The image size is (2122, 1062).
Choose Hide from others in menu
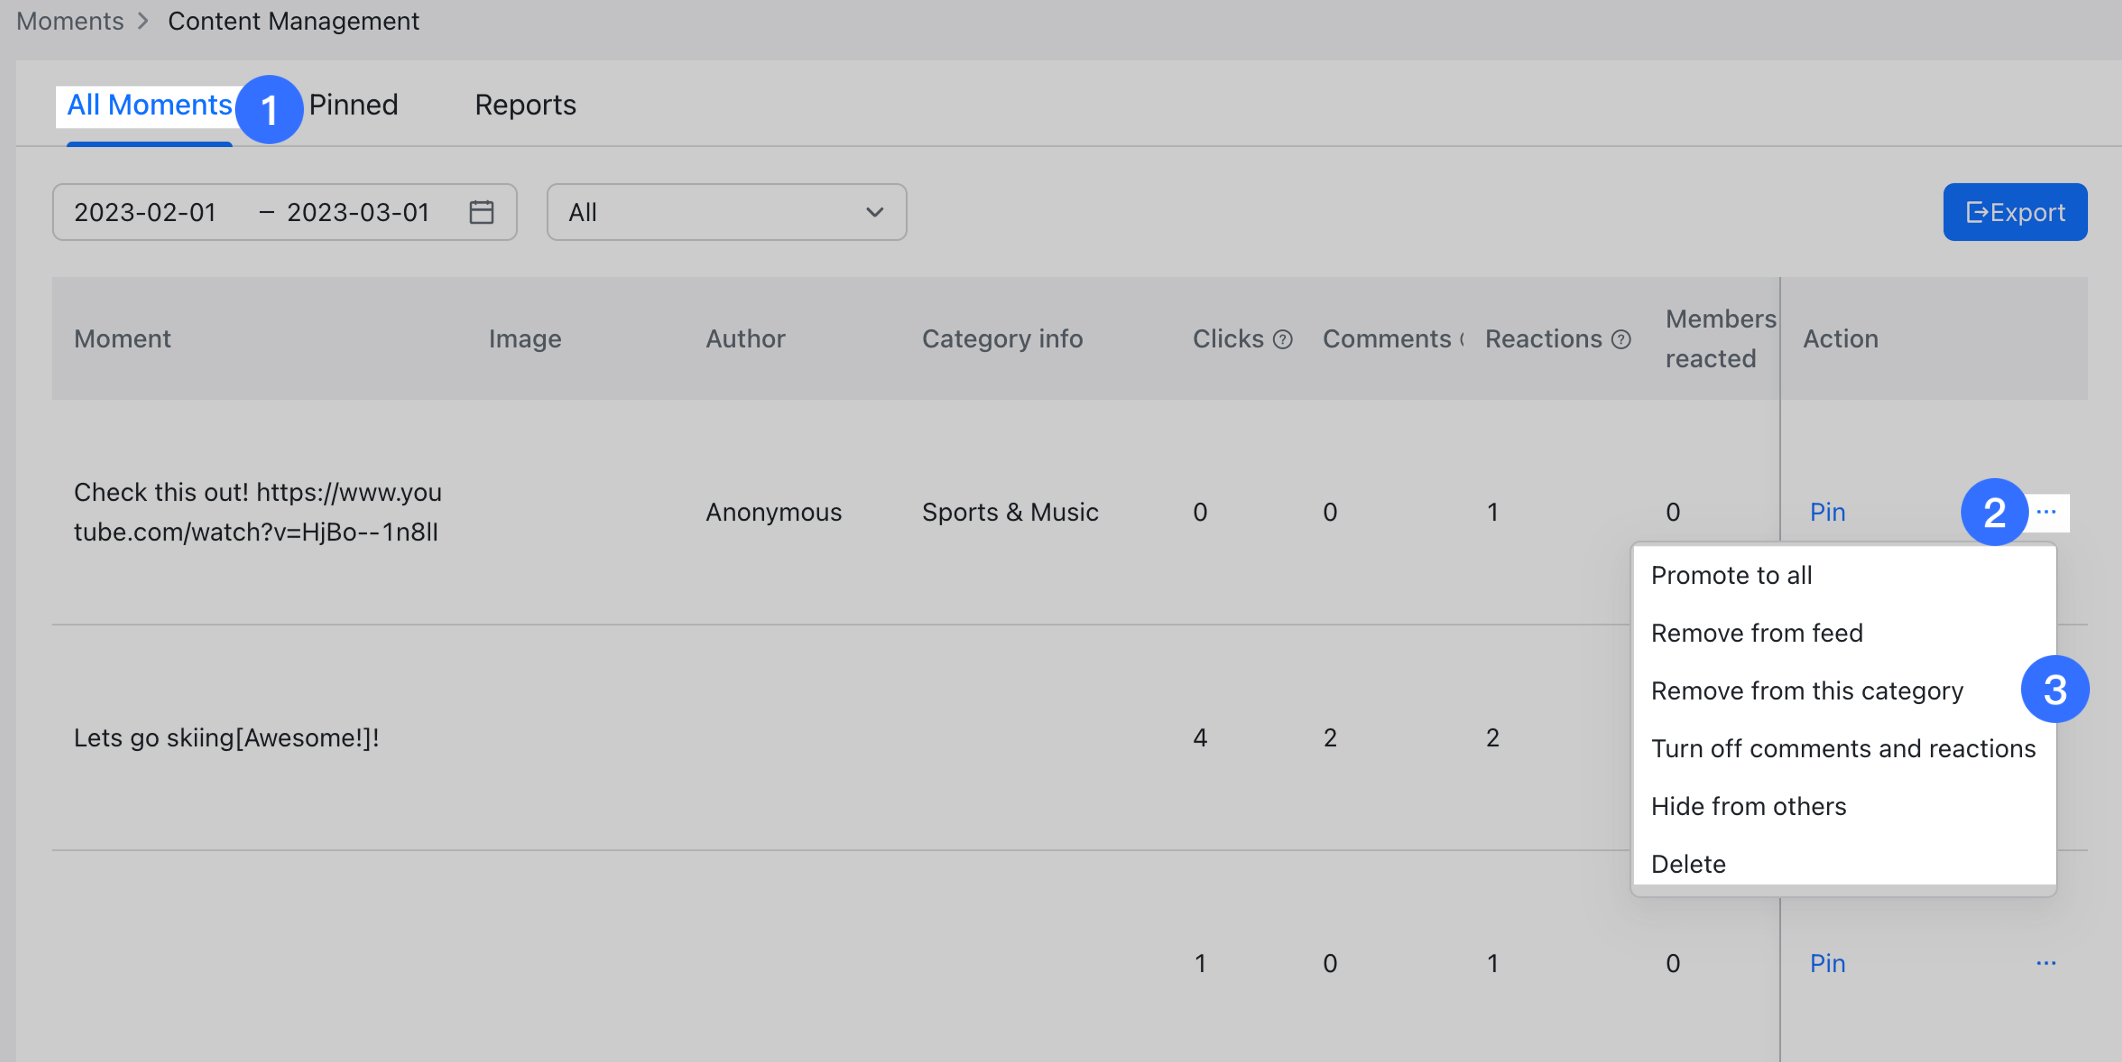1748,806
